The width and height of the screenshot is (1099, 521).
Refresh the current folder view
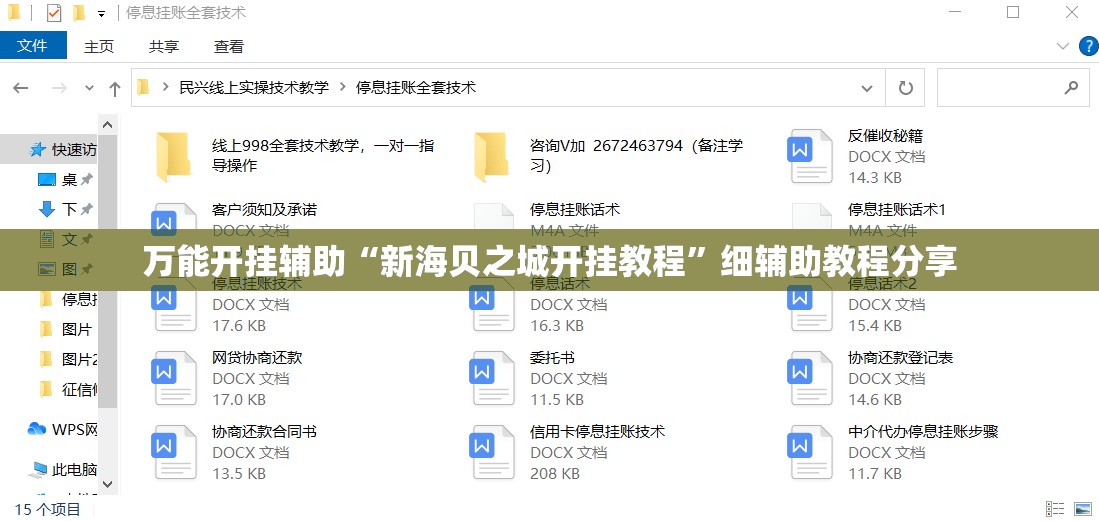click(x=906, y=88)
